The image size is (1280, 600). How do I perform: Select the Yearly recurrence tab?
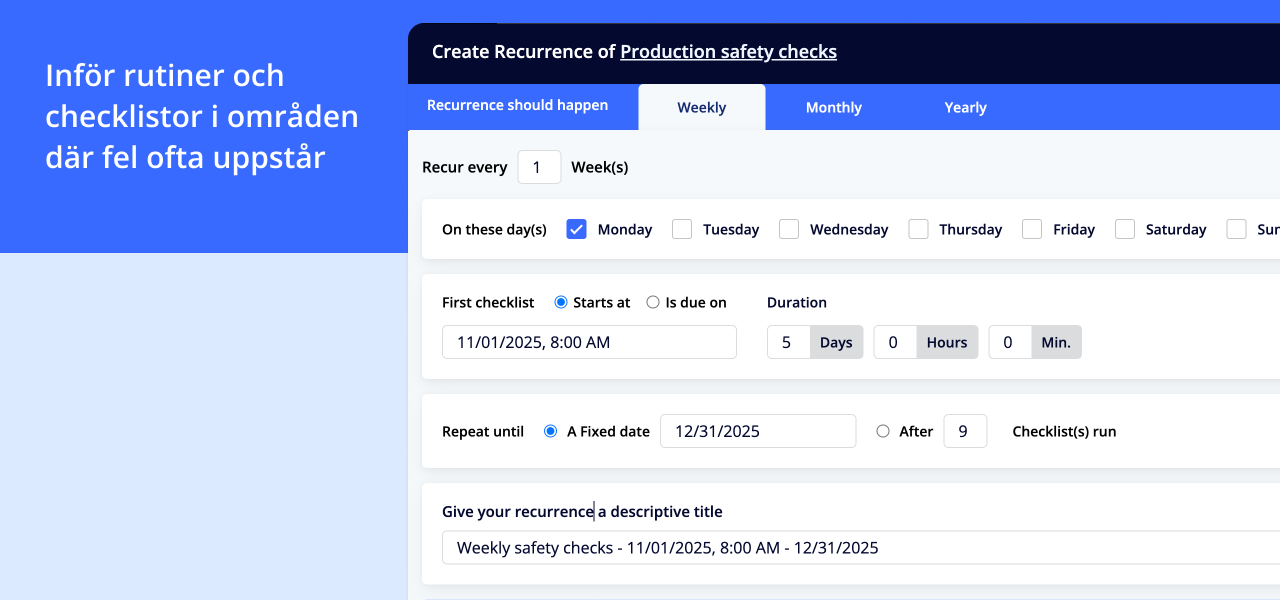coord(965,108)
